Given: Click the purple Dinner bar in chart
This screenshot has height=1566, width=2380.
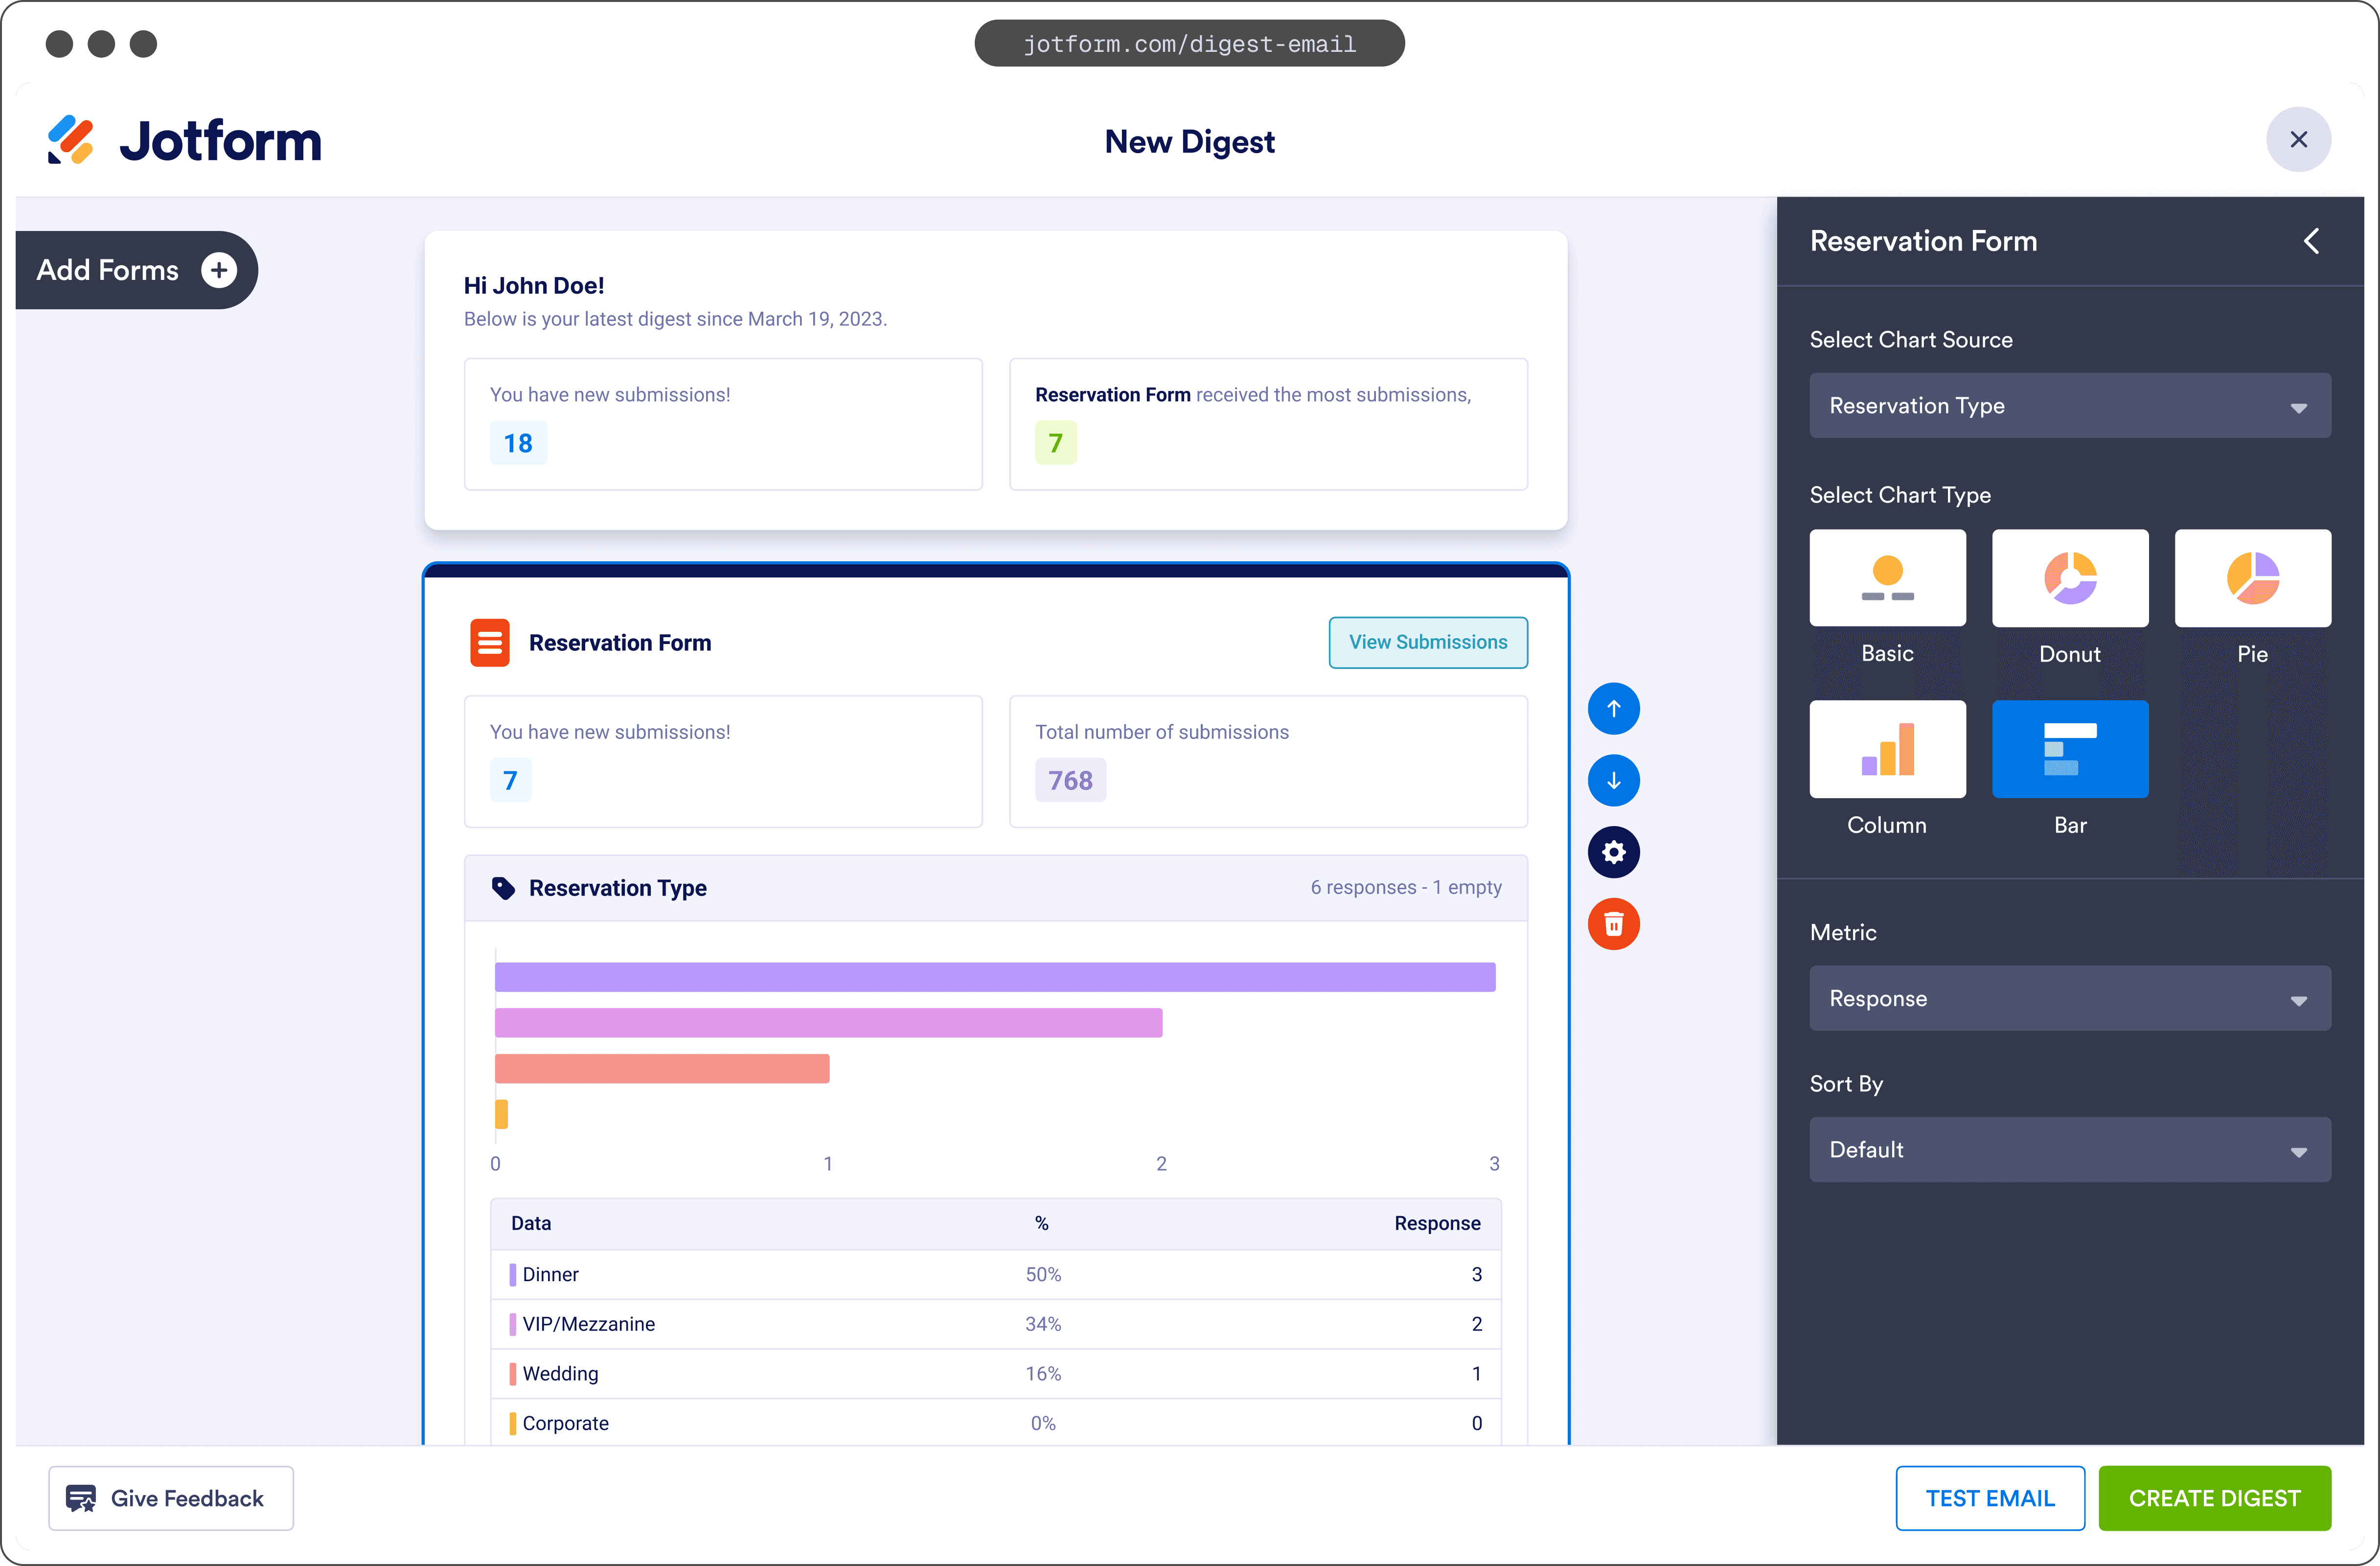Looking at the screenshot, I should [994, 977].
